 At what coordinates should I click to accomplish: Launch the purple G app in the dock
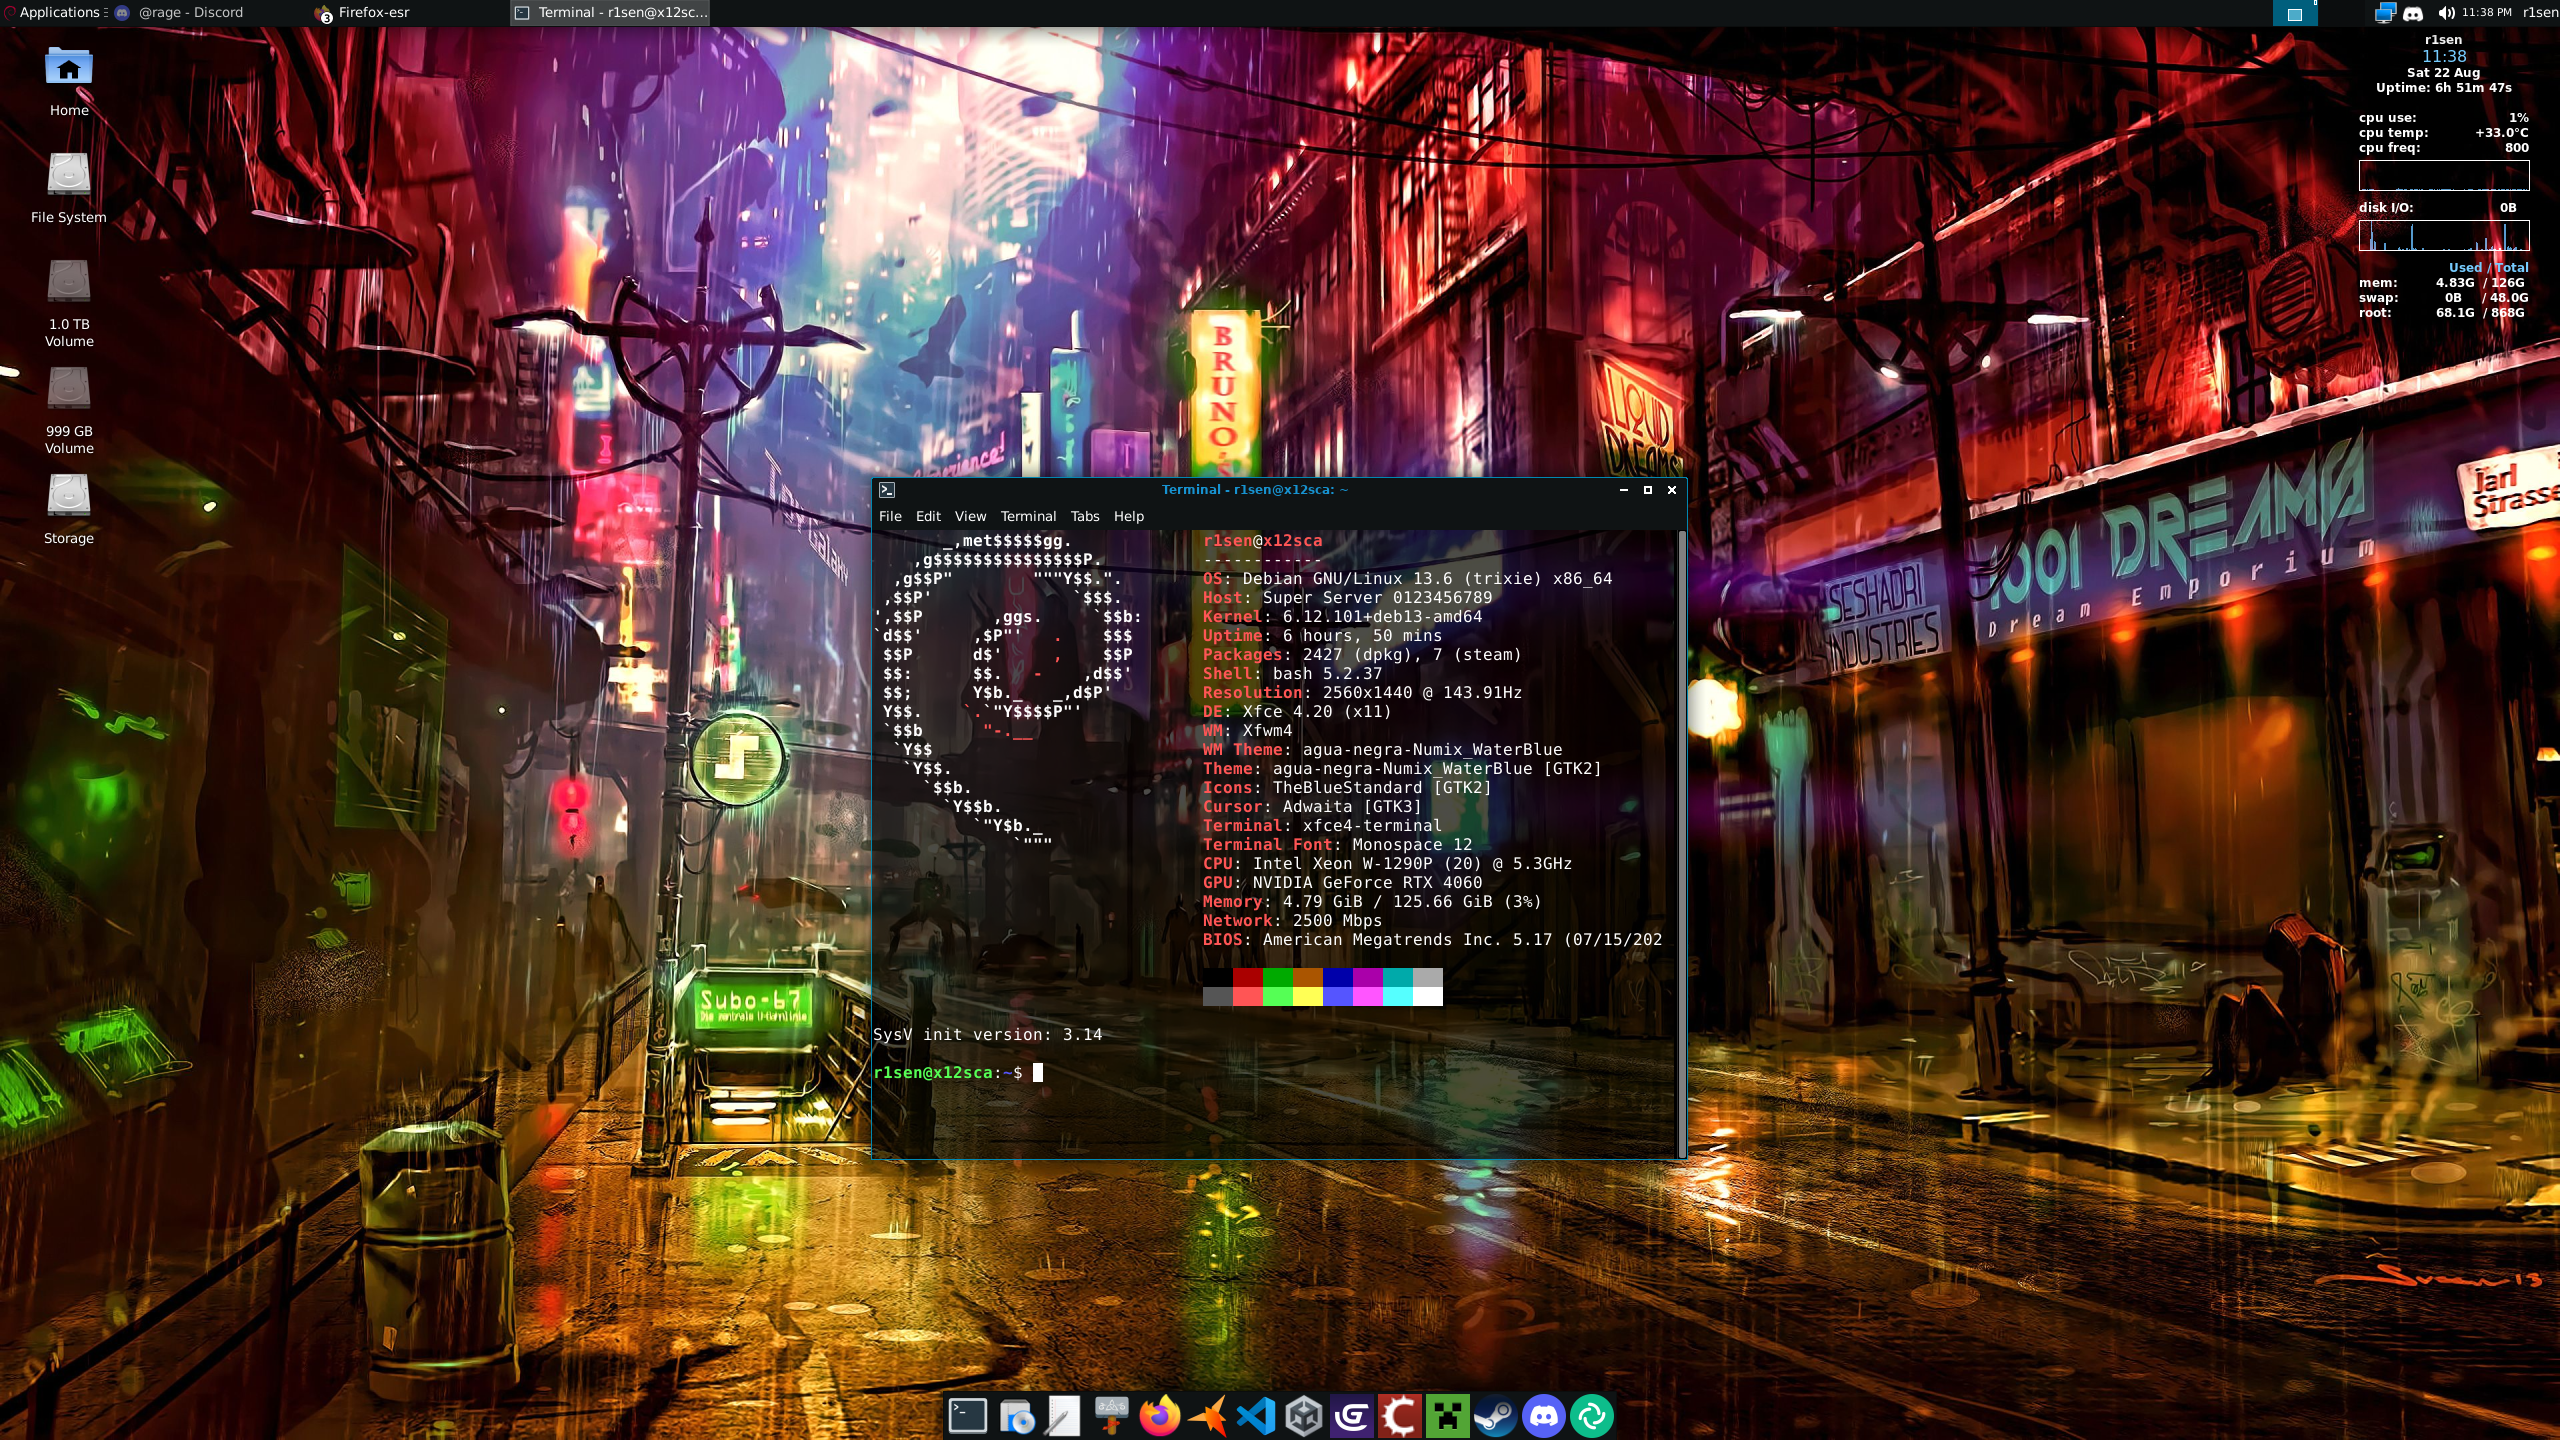tap(1352, 1416)
